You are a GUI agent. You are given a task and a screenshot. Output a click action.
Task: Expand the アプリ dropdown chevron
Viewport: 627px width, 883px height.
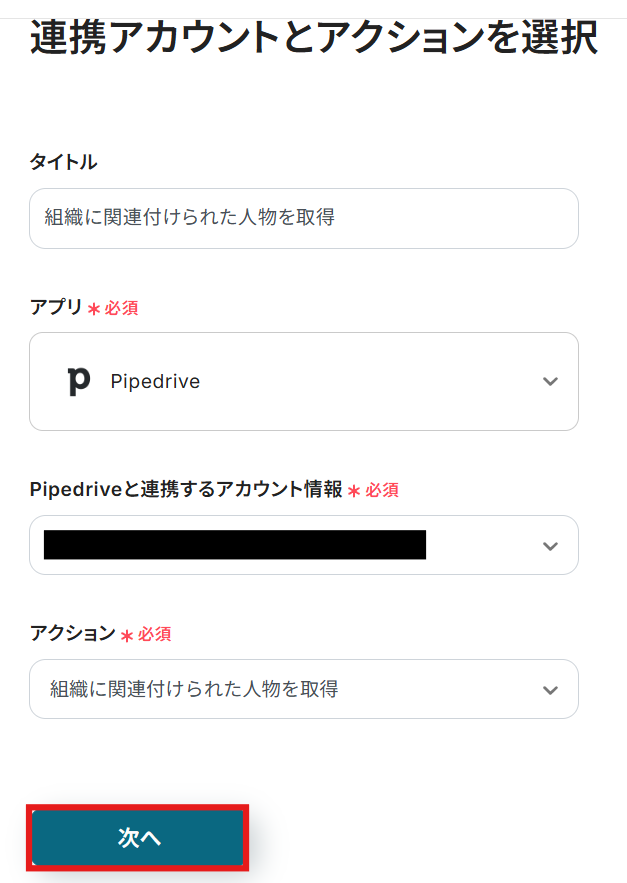pyautogui.click(x=549, y=381)
